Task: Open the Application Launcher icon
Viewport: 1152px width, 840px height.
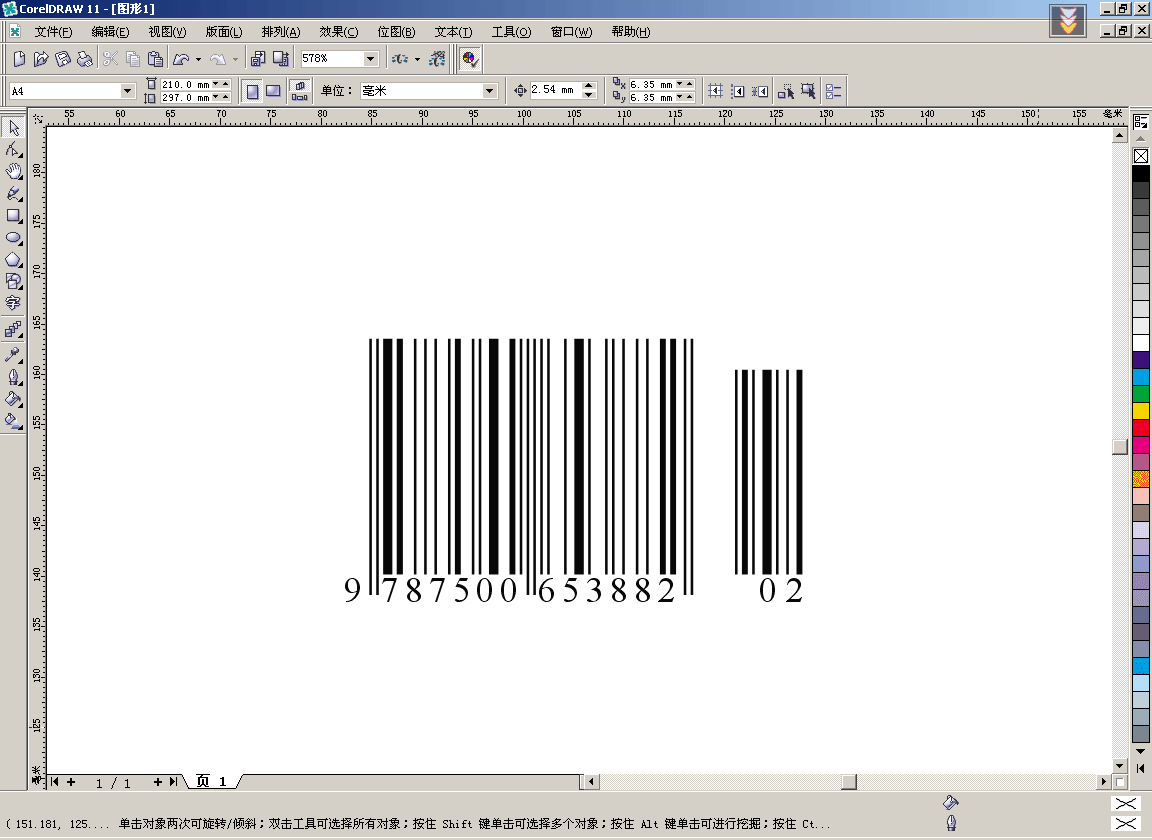Action: (x=400, y=59)
